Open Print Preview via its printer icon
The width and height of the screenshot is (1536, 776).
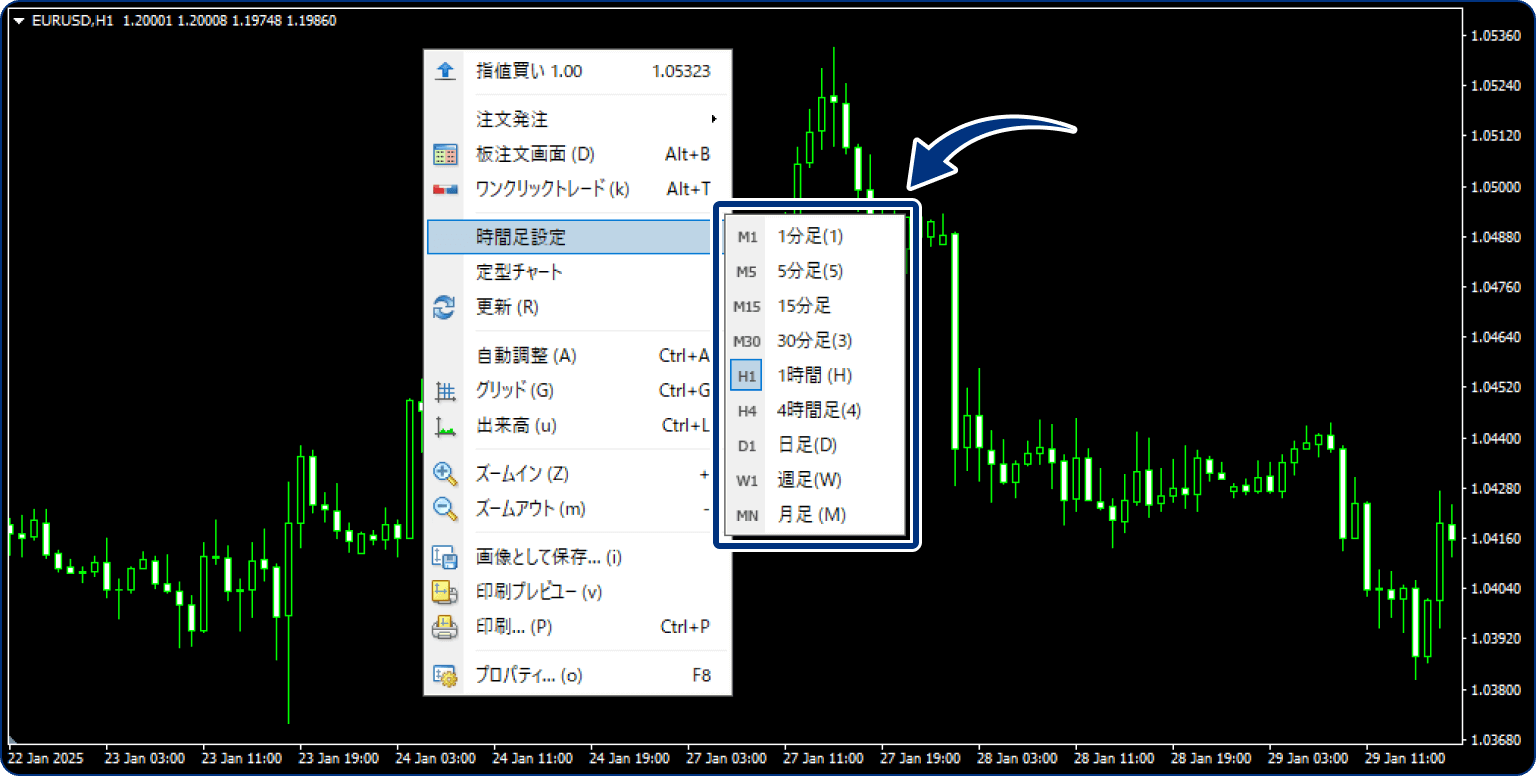pyautogui.click(x=444, y=592)
